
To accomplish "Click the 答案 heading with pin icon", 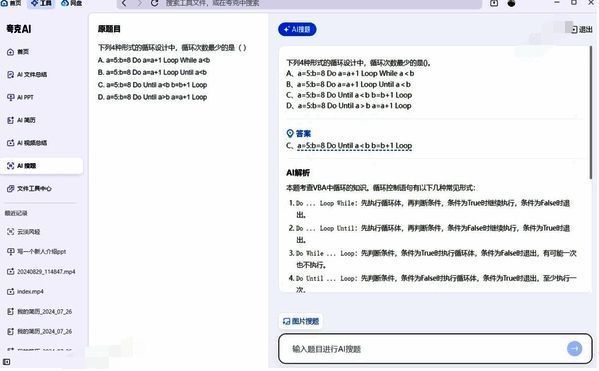I will [x=299, y=133].
